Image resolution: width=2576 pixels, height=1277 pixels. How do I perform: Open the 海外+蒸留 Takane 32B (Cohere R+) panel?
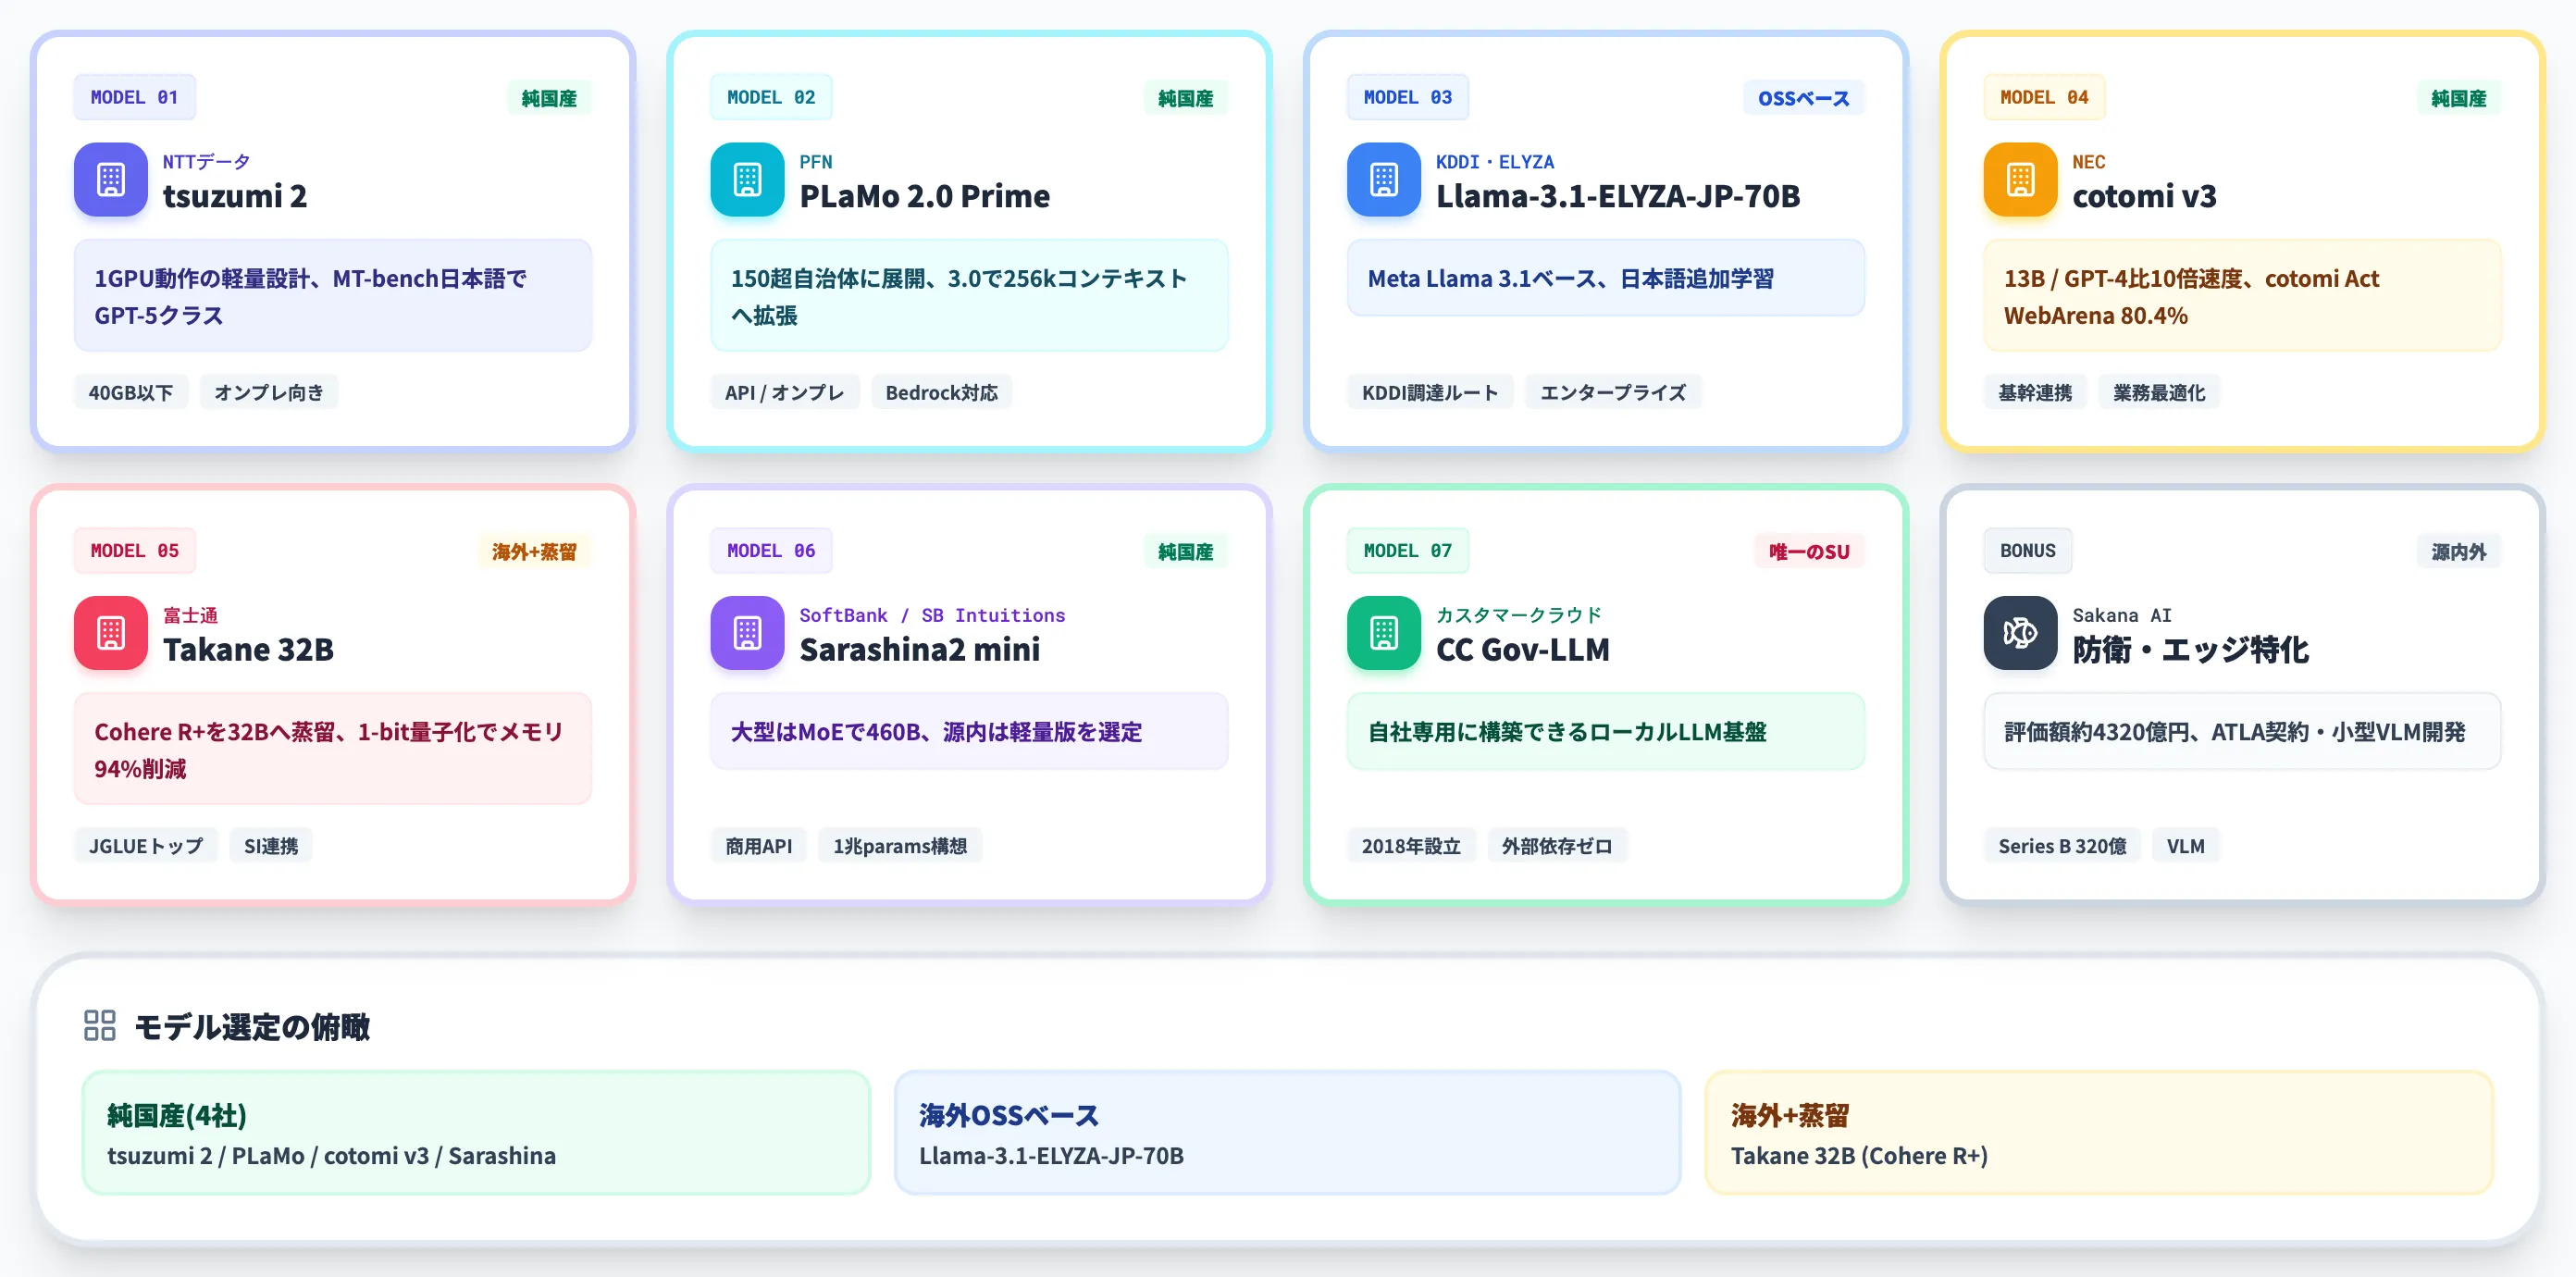click(2099, 1133)
